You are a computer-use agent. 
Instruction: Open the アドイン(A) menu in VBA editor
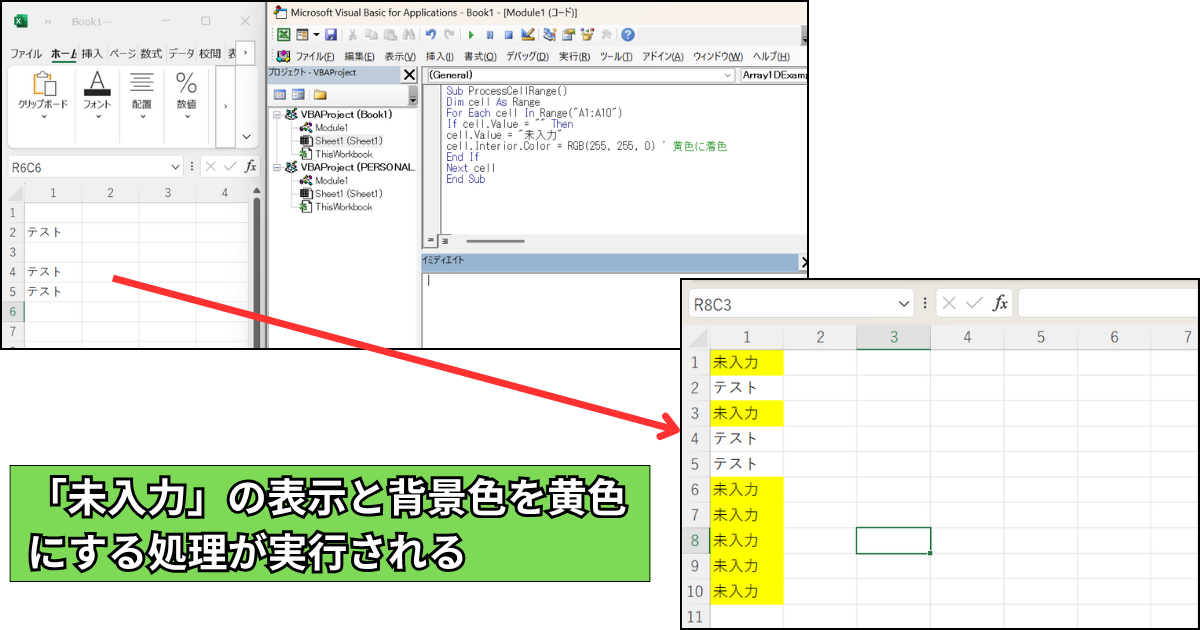[662, 57]
